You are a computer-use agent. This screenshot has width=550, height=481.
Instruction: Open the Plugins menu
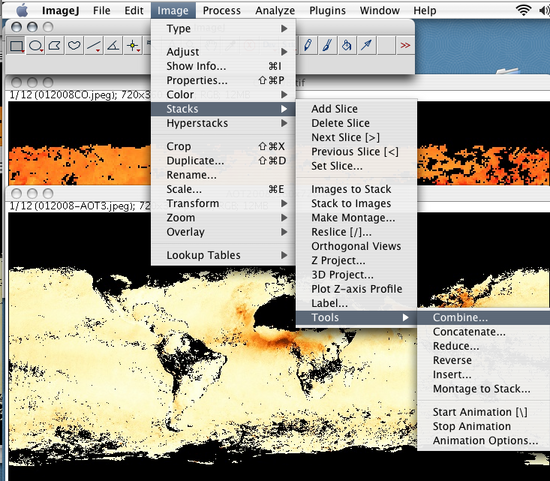[x=327, y=11]
